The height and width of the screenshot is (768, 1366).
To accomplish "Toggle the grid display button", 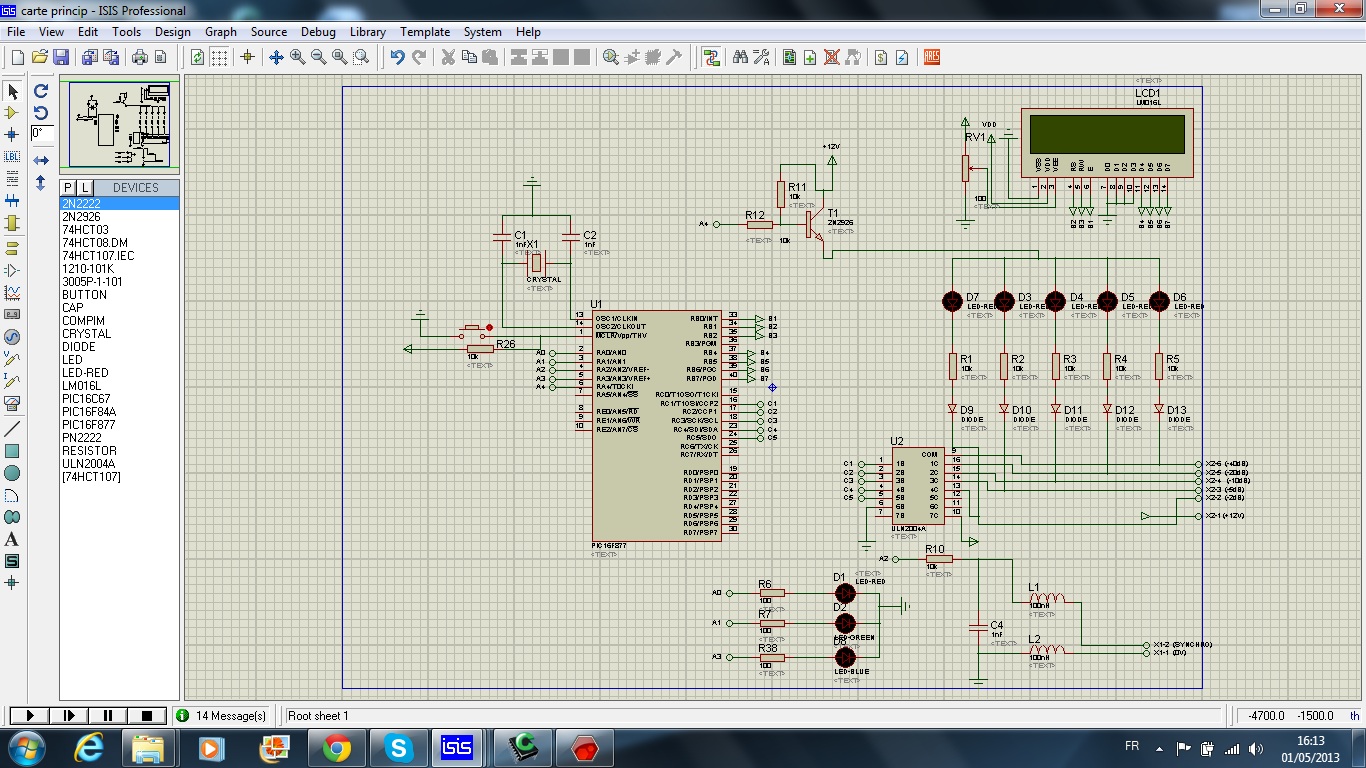I will 219,57.
